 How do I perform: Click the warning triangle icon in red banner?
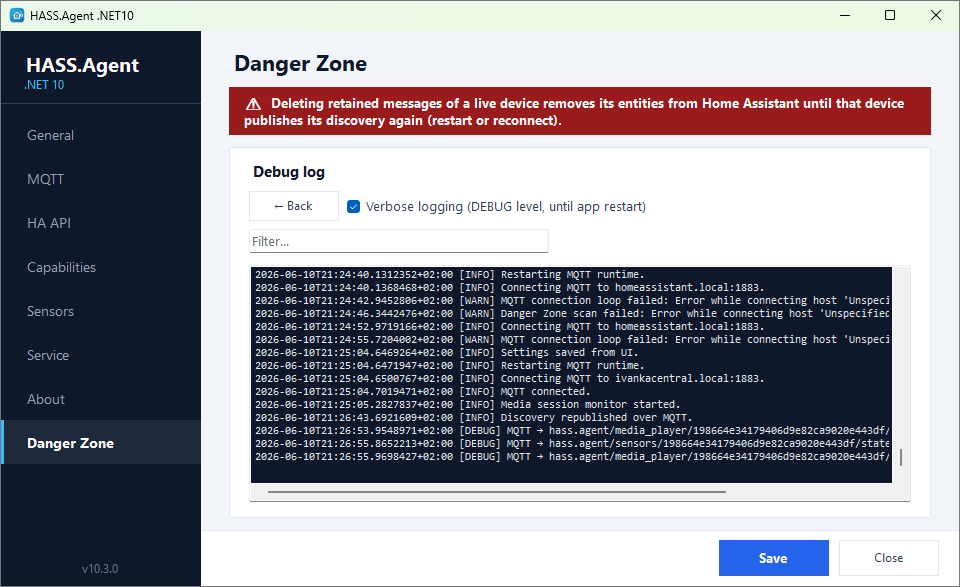(x=253, y=104)
